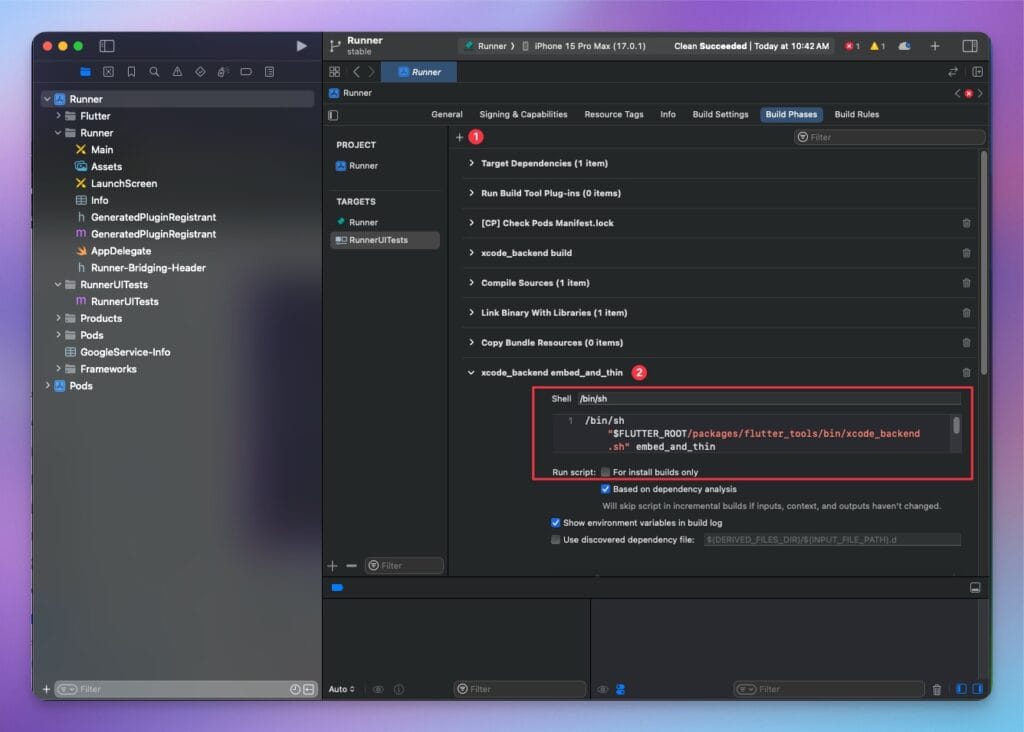Click the build phases Filter field
1024x732 pixels.
[889, 137]
